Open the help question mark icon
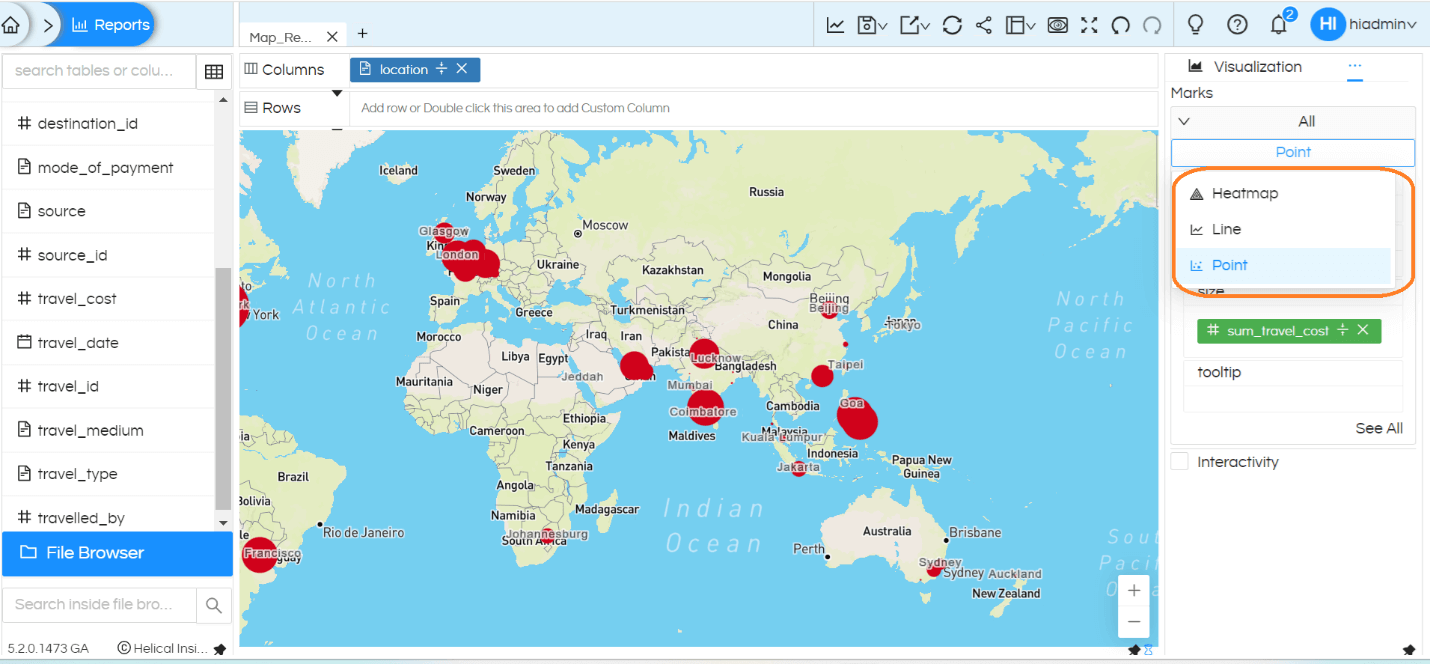This screenshot has height=664, width=1430. [1237, 25]
